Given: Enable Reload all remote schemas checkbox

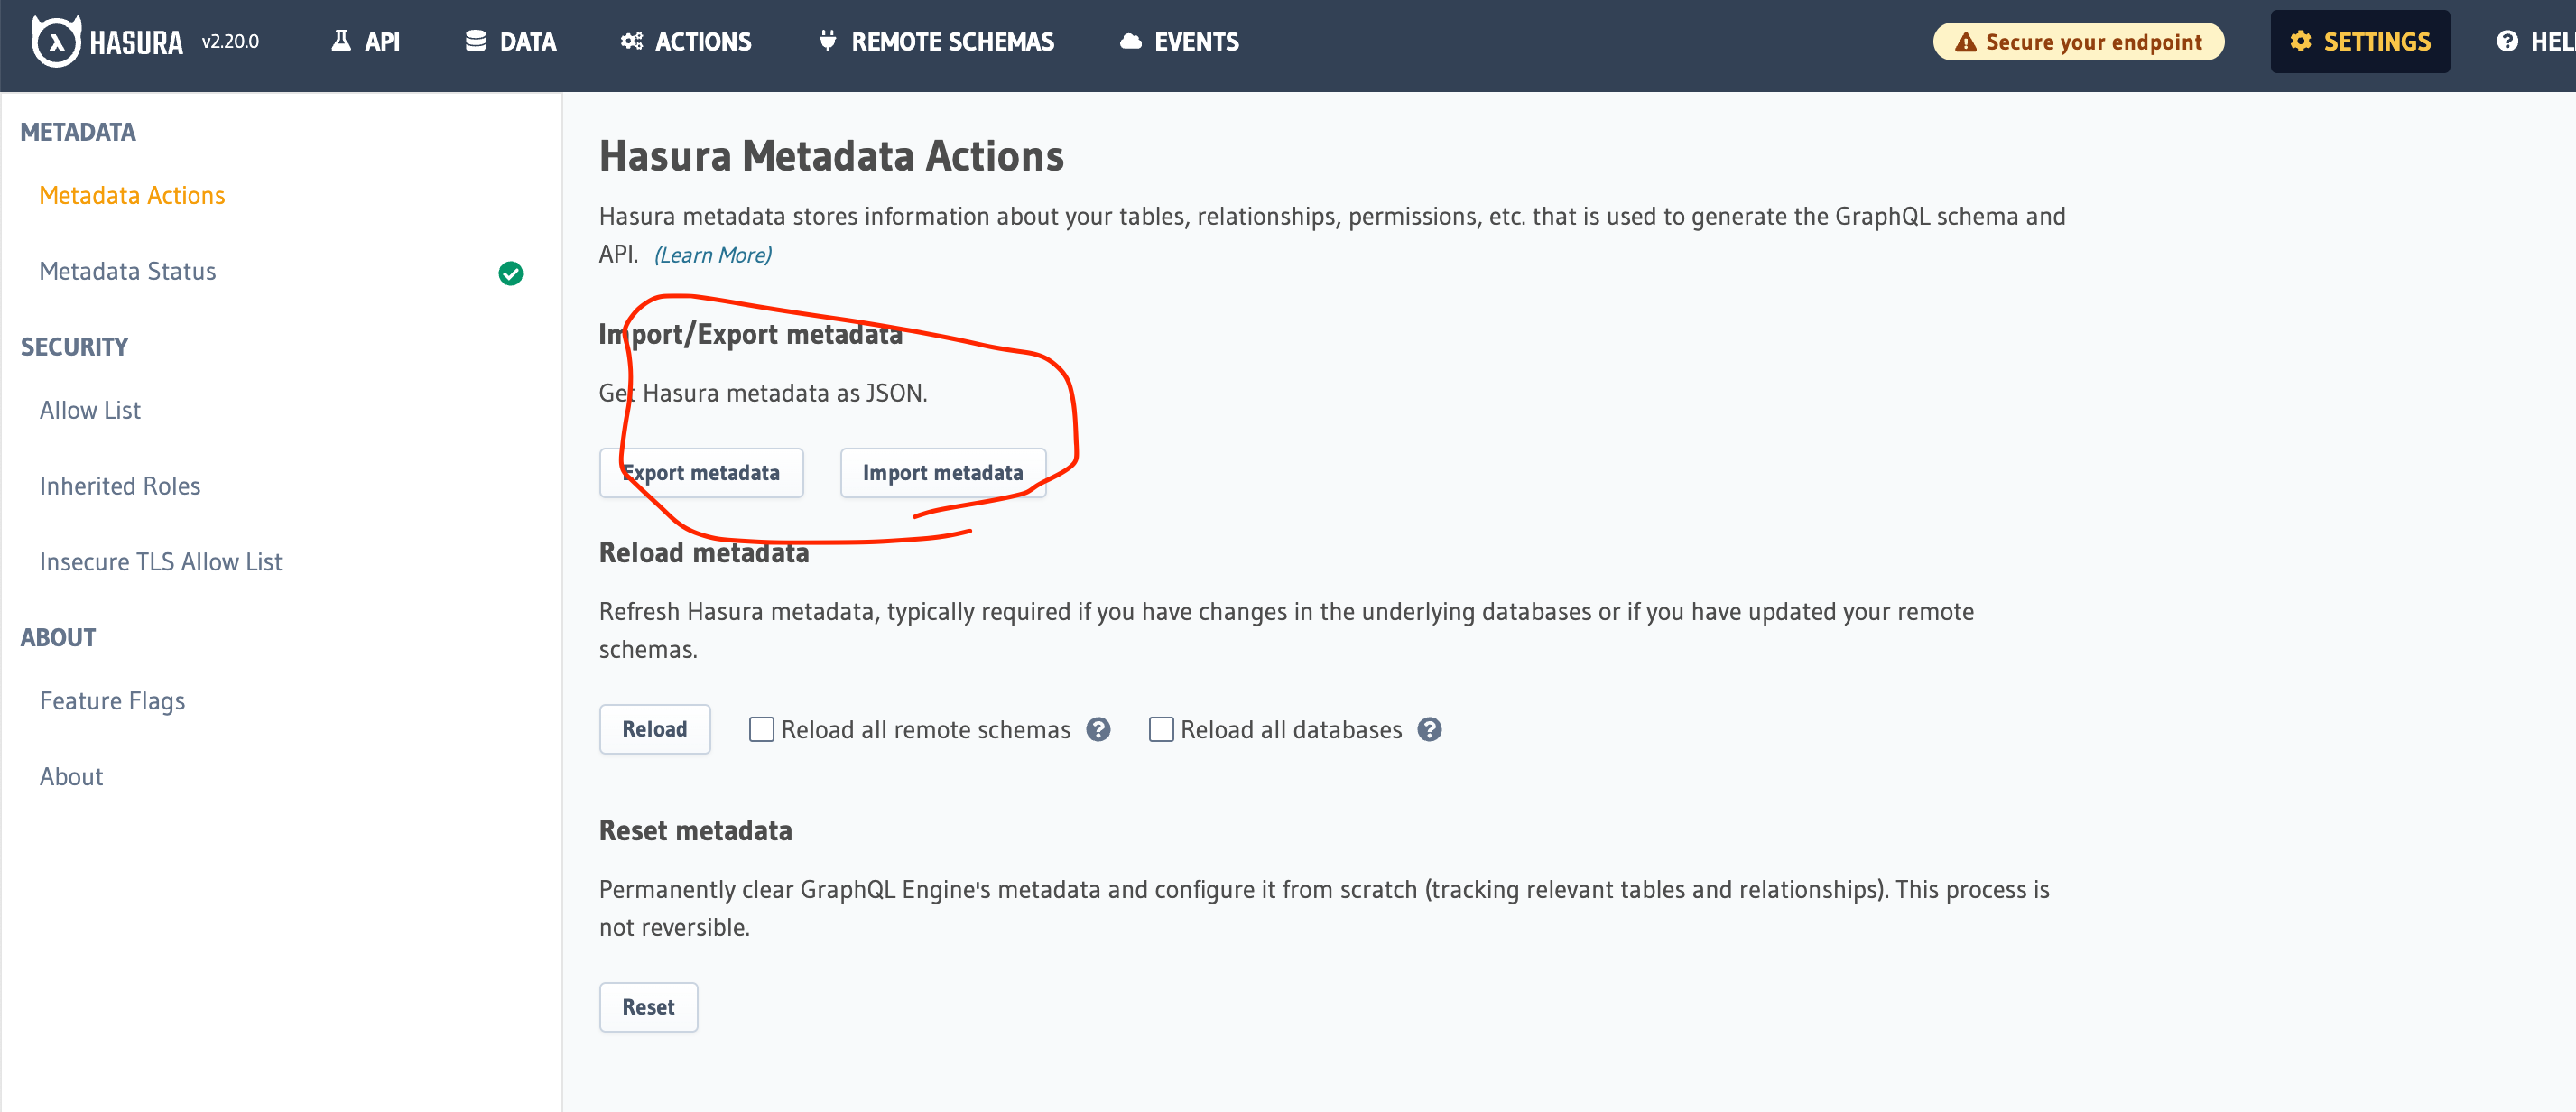Looking at the screenshot, I should (761, 729).
